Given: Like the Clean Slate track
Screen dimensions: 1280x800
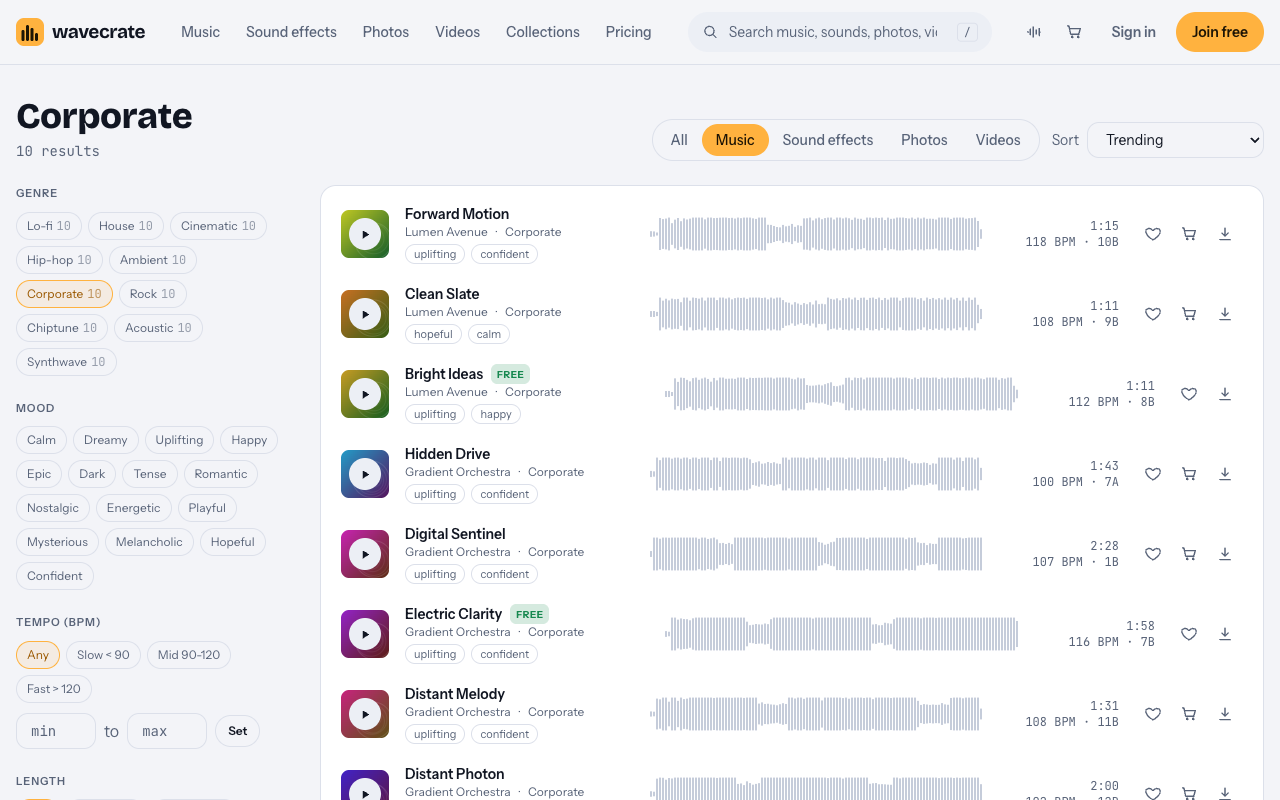Looking at the screenshot, I should 1153,314.
